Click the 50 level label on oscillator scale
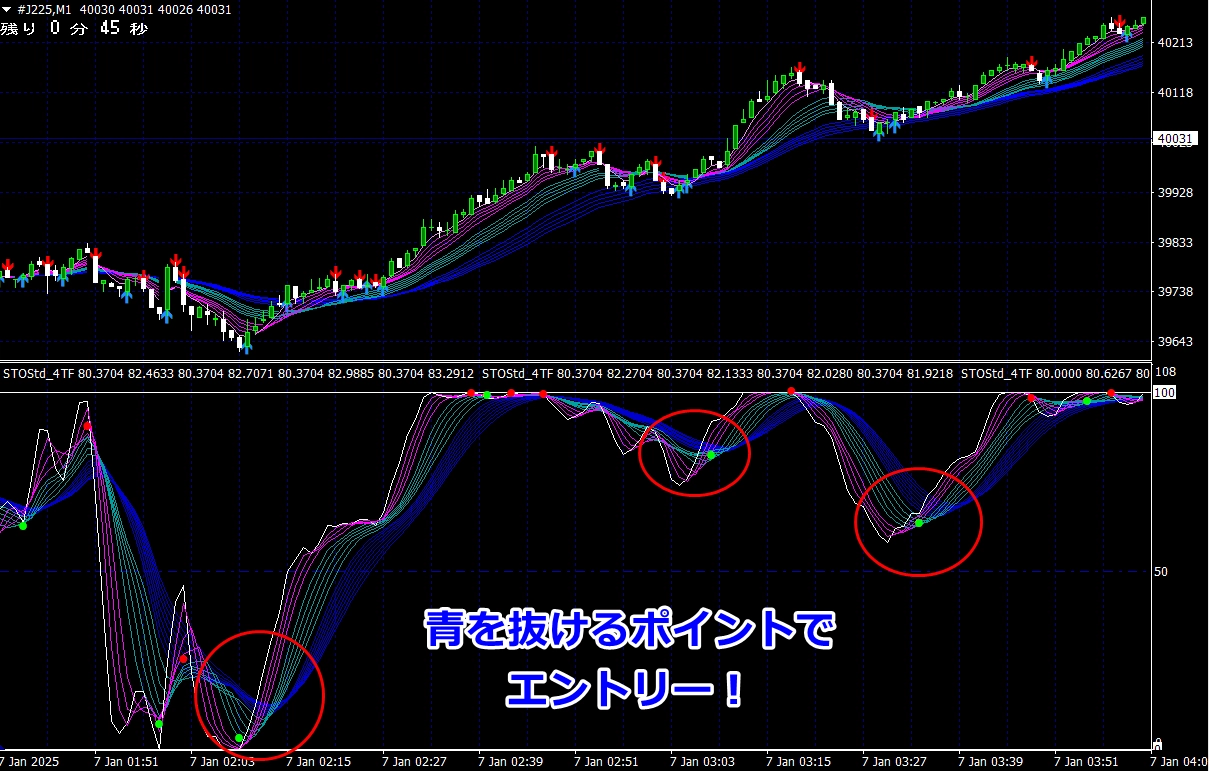 pos(1160,572)
